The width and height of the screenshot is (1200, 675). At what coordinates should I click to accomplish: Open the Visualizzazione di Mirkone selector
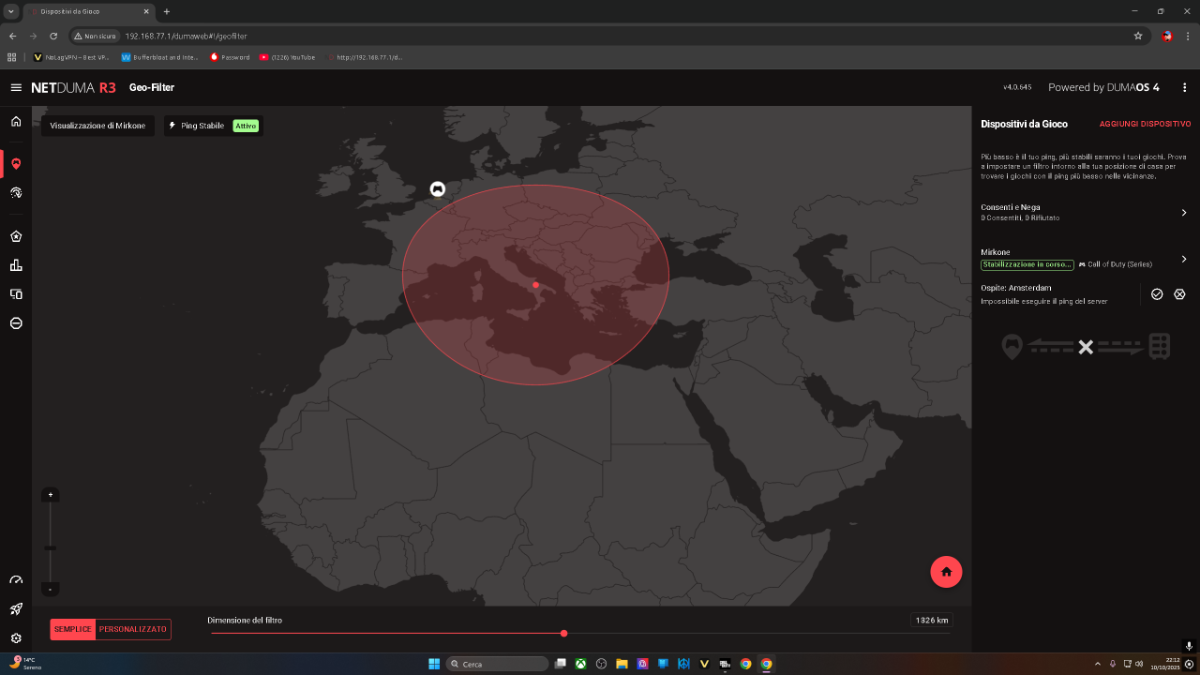point(97,126)
